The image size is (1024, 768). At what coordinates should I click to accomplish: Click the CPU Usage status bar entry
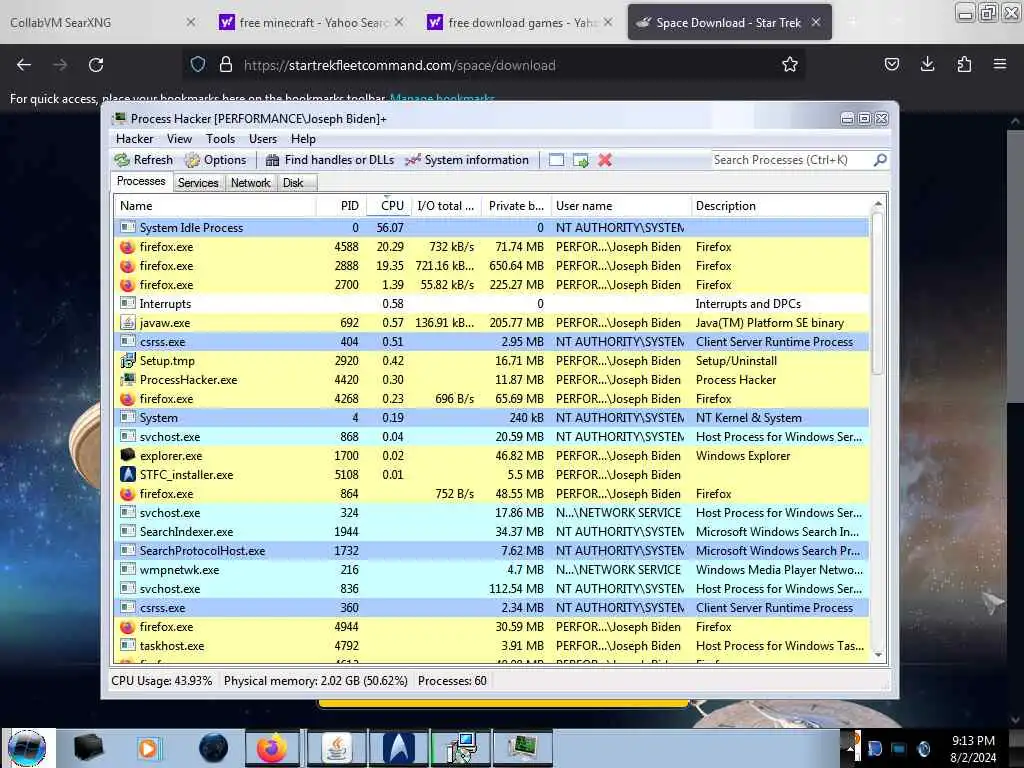tap(161, 680)
